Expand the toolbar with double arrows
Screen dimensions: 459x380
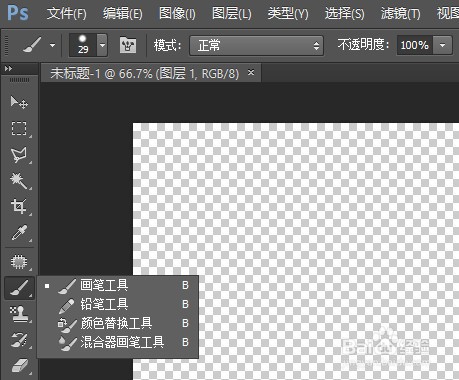8,69
